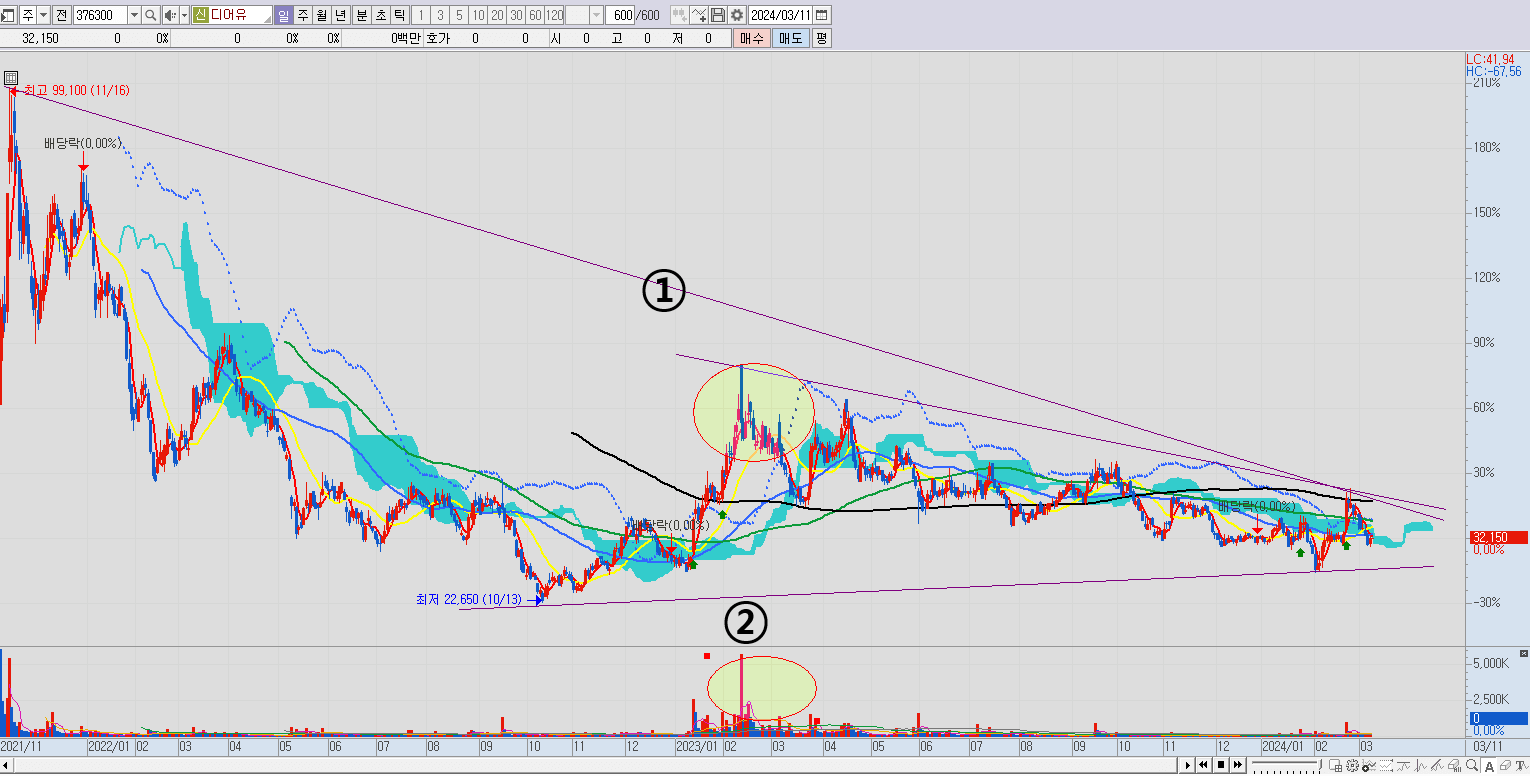Select the 틱 tick chart period
This screenshot has width=1530, height=776.
click(x=400, y=15)
